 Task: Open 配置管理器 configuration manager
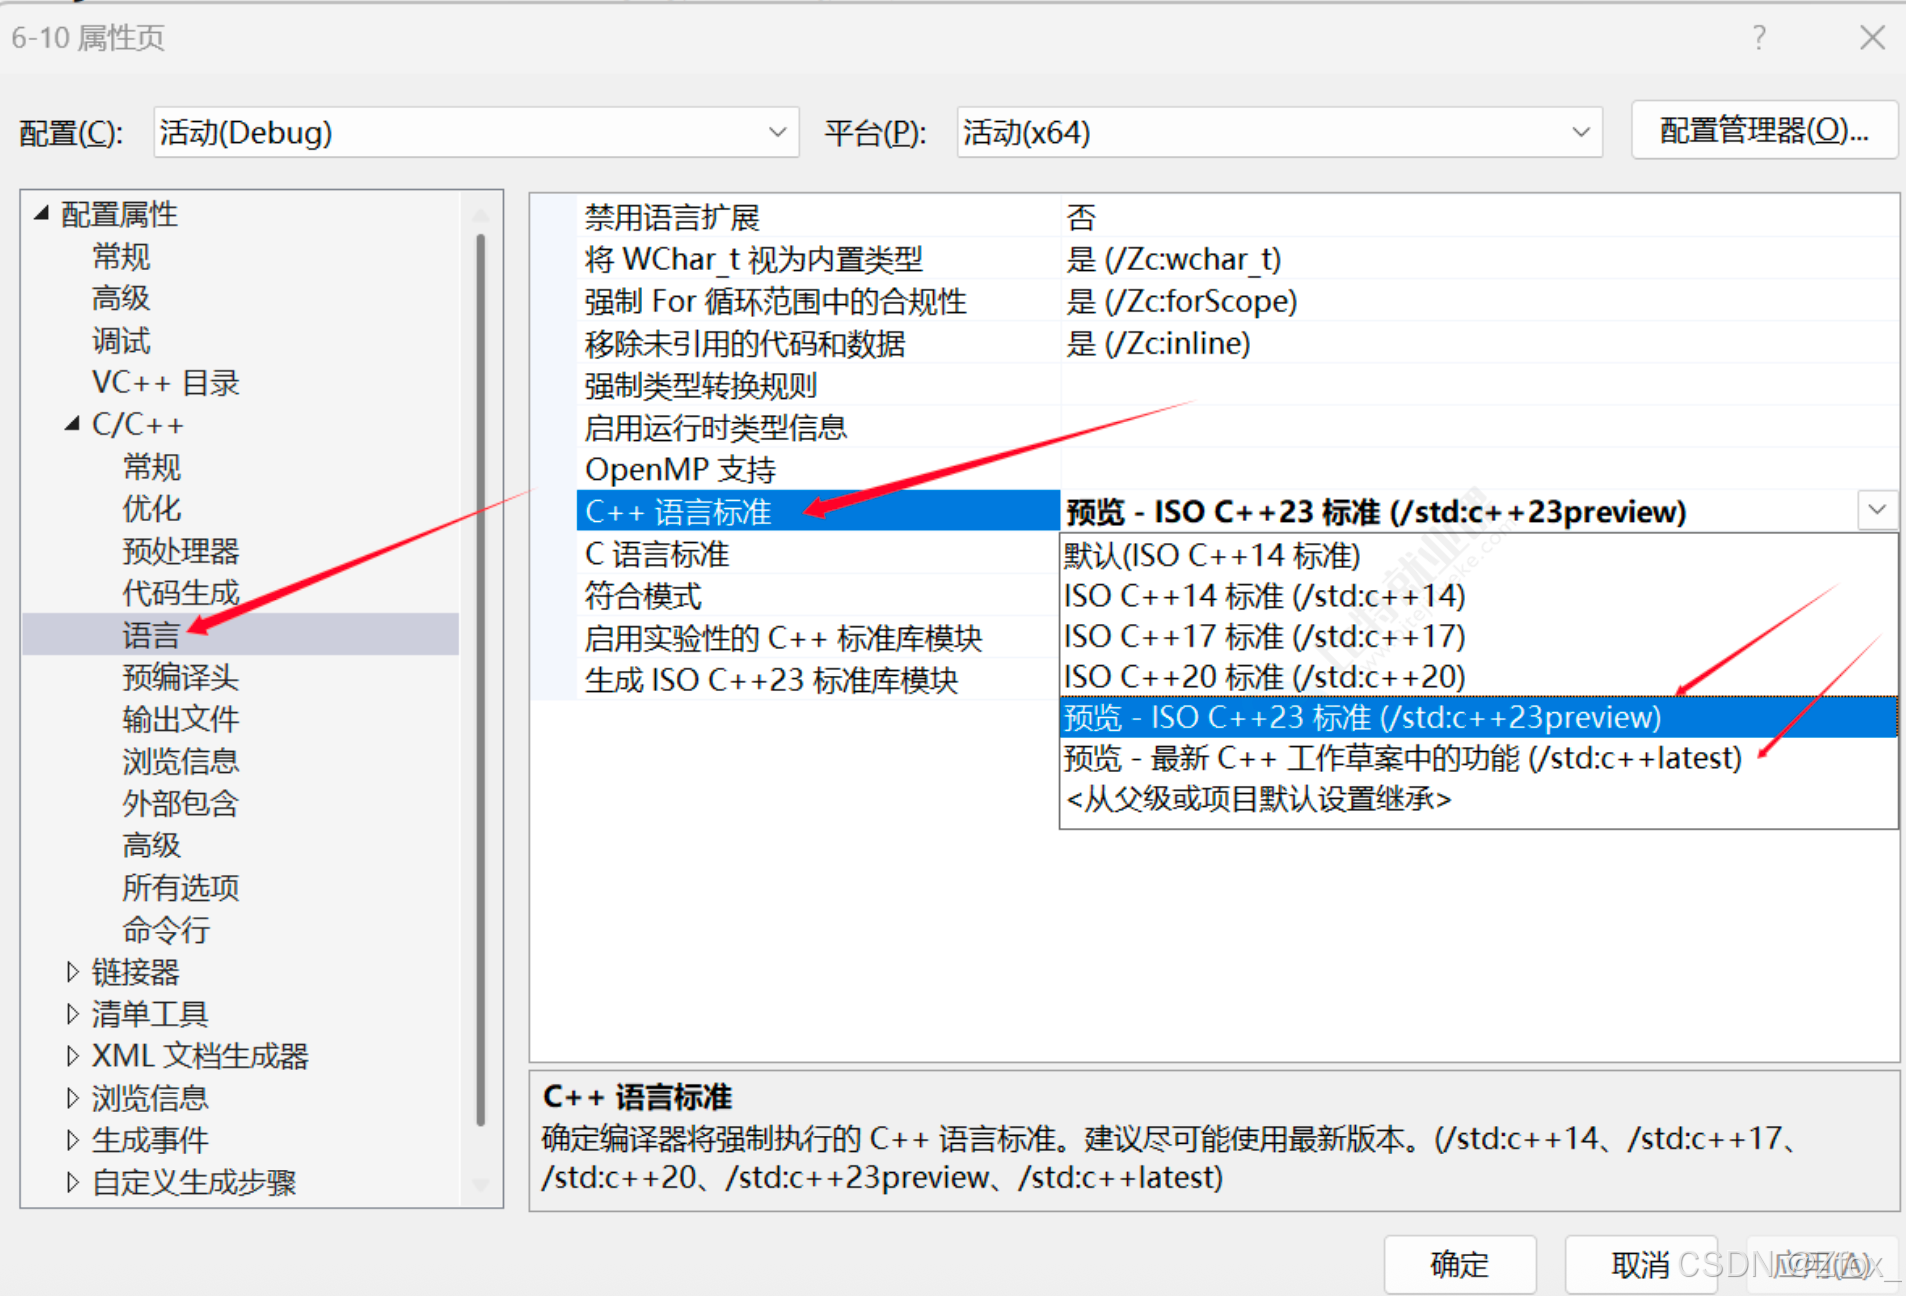(1764, 130)
